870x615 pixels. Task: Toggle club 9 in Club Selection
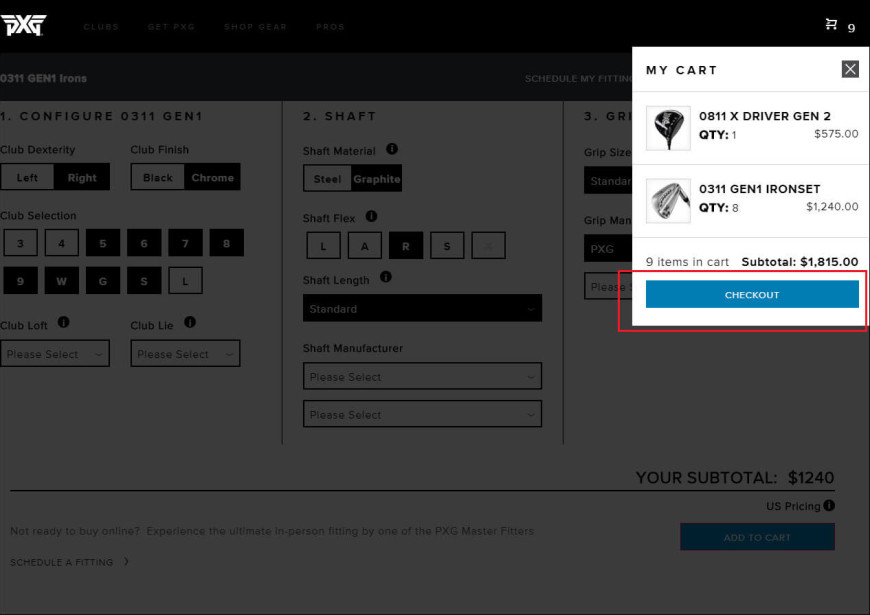click(21, 281)
